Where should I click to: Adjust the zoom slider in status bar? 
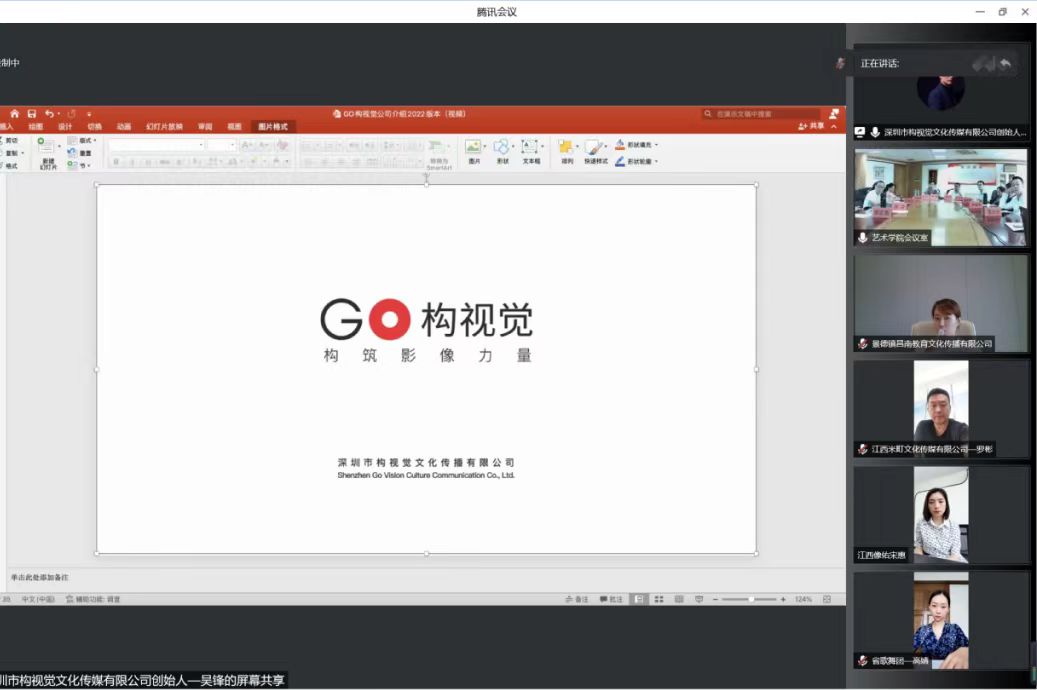click(x=749, y=599)
